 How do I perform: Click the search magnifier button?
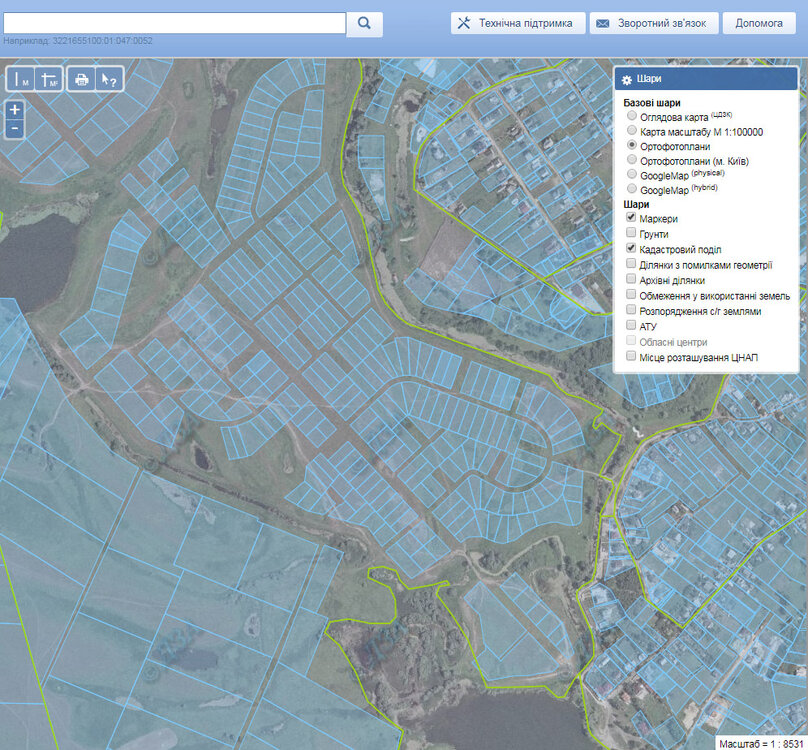365,23
